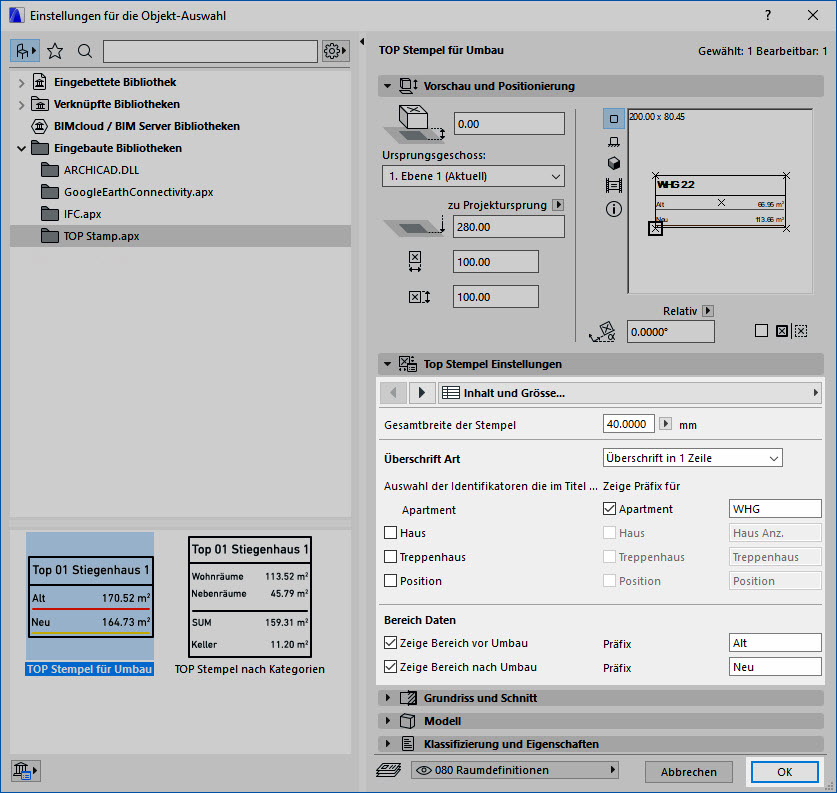Expand Eingebettete Bibliothek tree node

coord(21,83)
